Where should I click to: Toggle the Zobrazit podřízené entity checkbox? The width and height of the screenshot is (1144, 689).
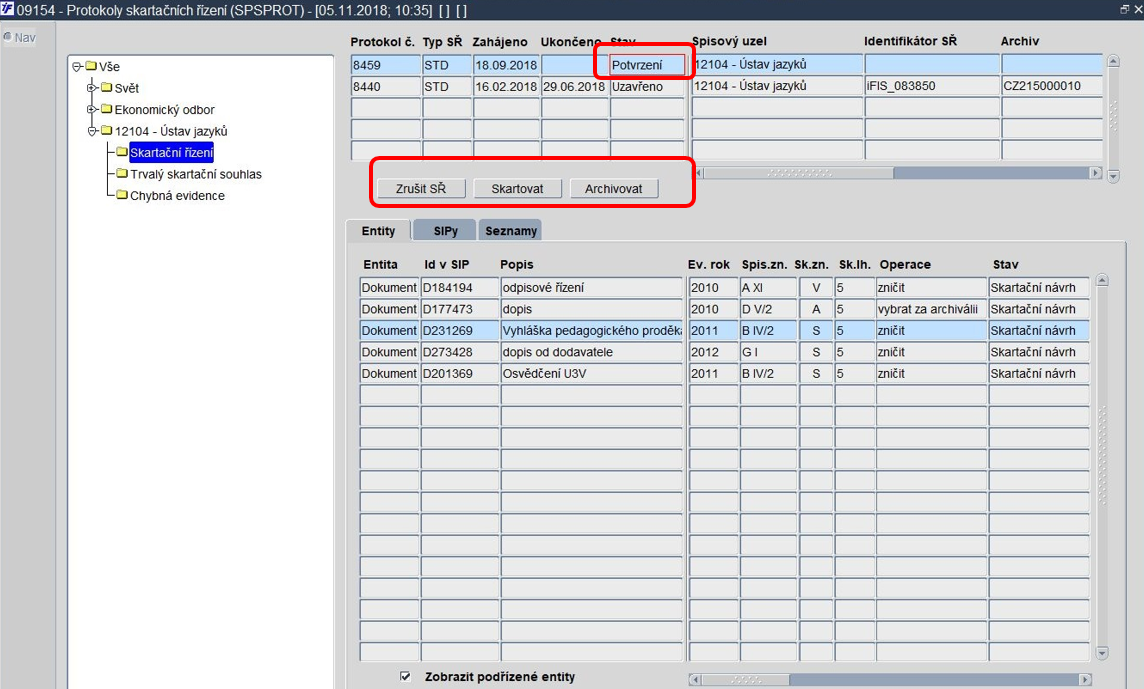pos(405,677)
